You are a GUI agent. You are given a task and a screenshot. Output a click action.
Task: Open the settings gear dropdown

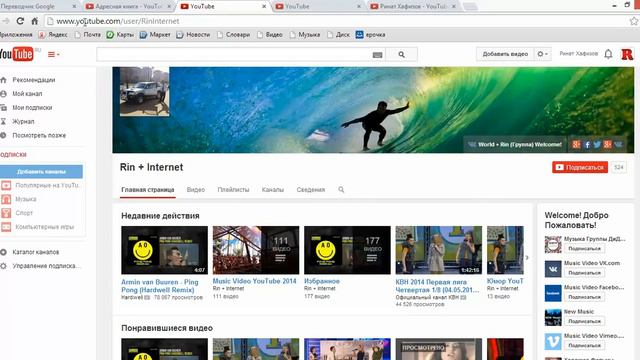pos(542,54)
